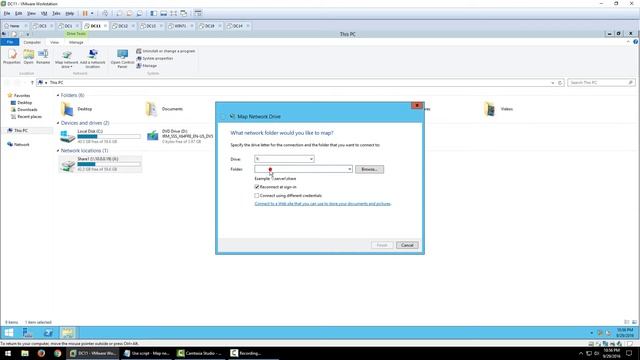Collapse the Network locations section

pos(58,151)
